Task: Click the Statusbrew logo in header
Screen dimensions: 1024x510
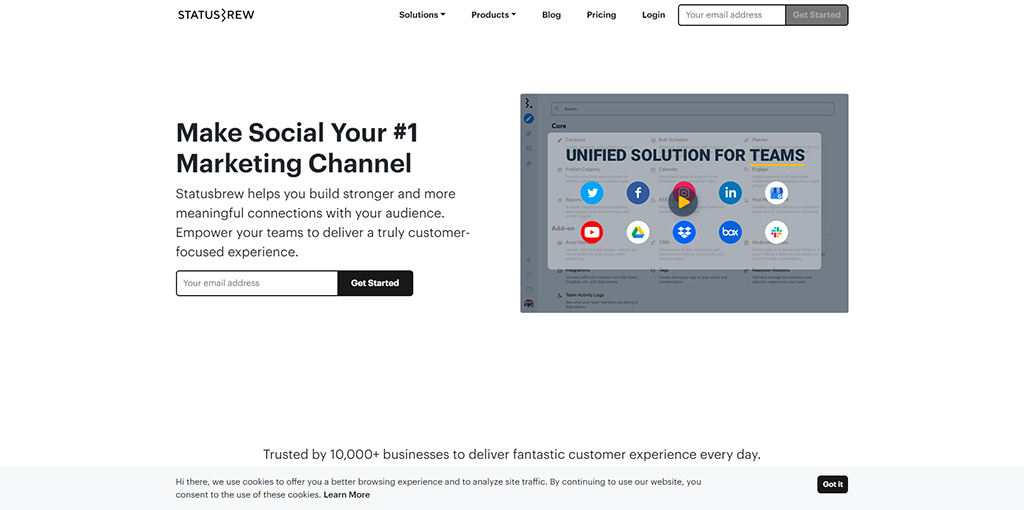Action: [216, 15]
